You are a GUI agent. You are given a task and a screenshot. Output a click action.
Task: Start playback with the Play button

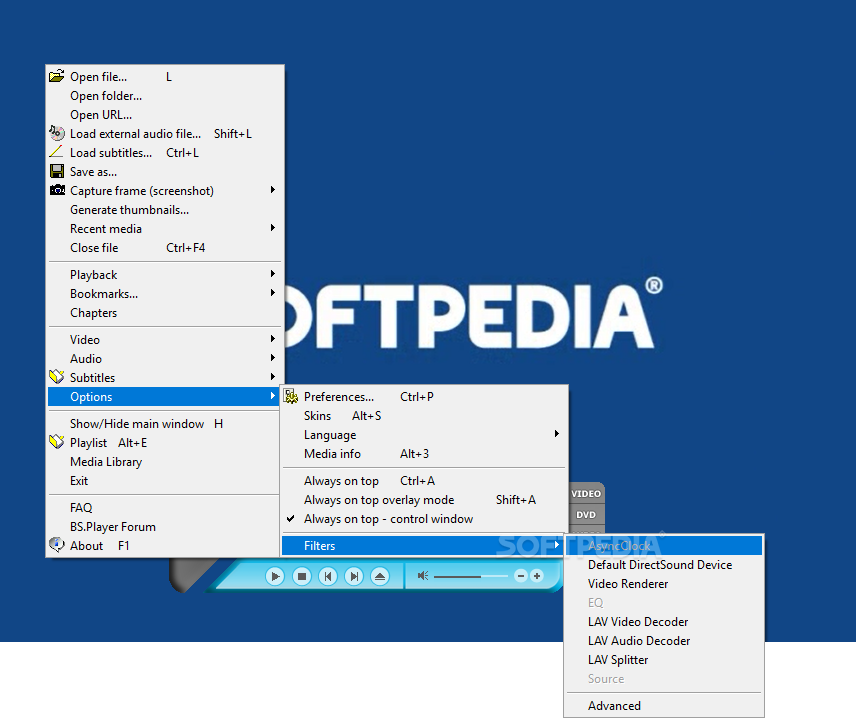(x=275, y=576)
